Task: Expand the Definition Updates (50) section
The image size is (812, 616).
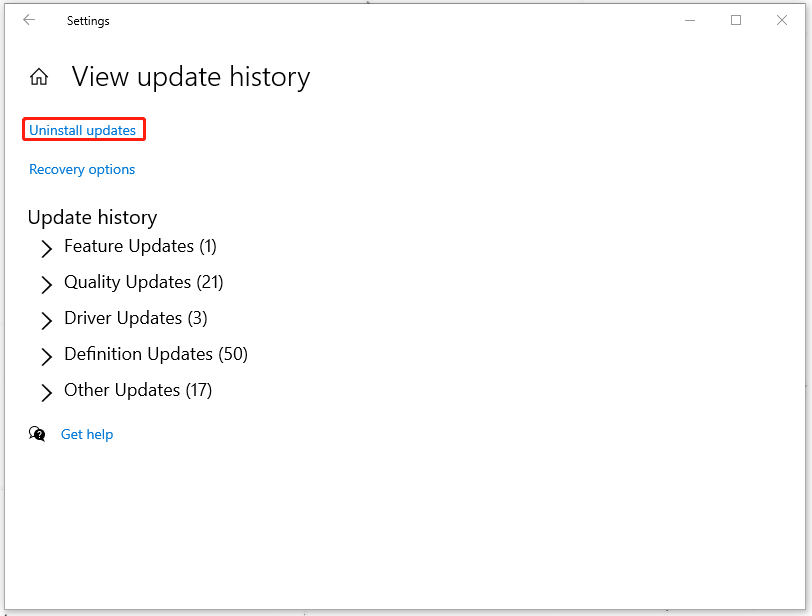Action: (x=156, y=355)
